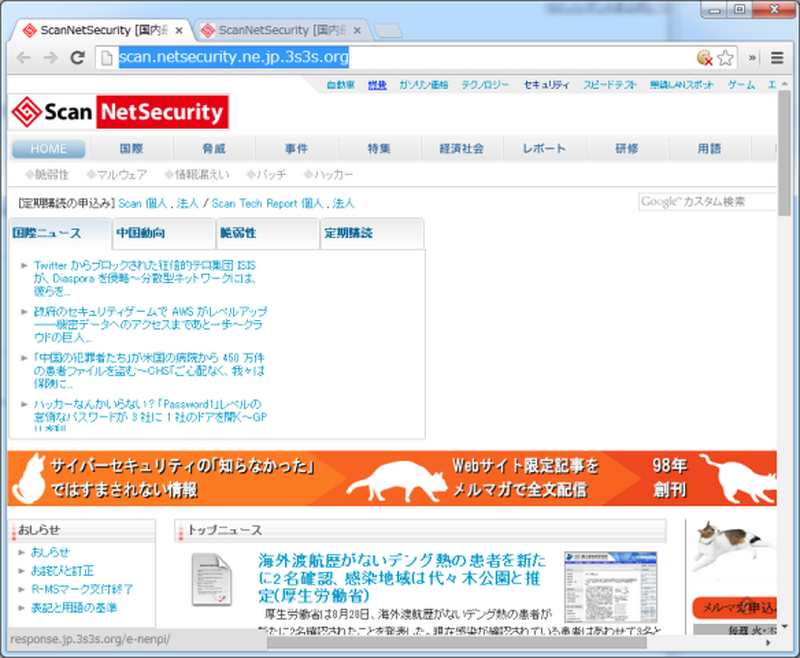Click the browser reload button

pyautogui.click(x=77, y=58)
